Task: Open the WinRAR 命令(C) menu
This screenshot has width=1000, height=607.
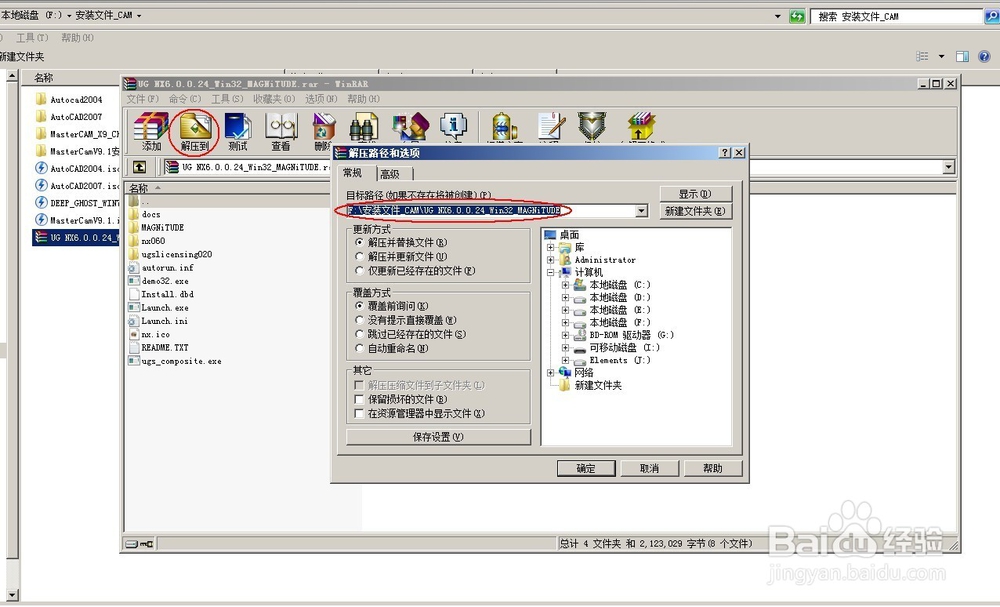Action: [x=185, y=99]
